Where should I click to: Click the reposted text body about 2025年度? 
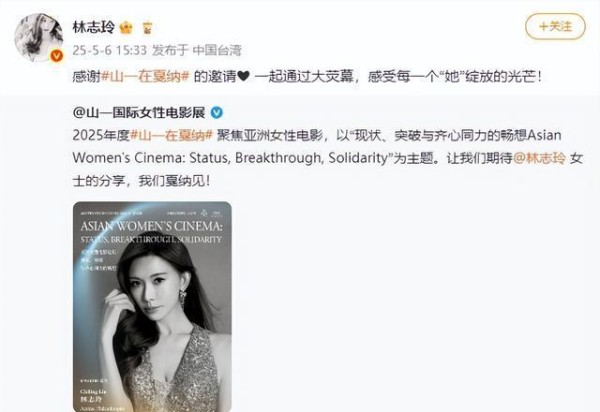click(x=328, y=158)
